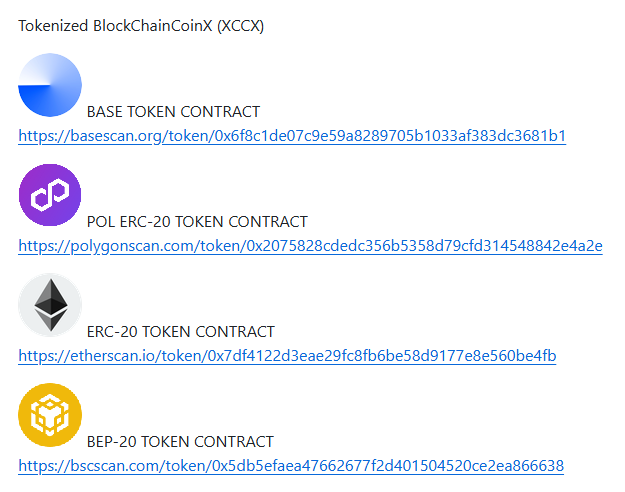Viewport: 625px width, 492px height.
Task: Click the Ethereum diamond logo icon
Action: point(50,305)
